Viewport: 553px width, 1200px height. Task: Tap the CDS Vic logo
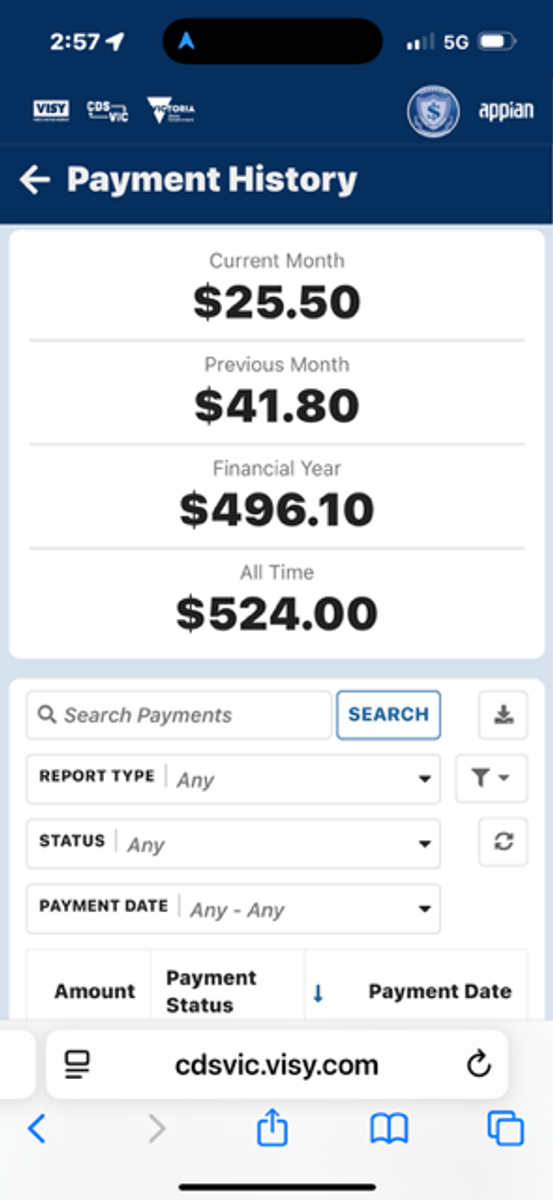[107, 110]
